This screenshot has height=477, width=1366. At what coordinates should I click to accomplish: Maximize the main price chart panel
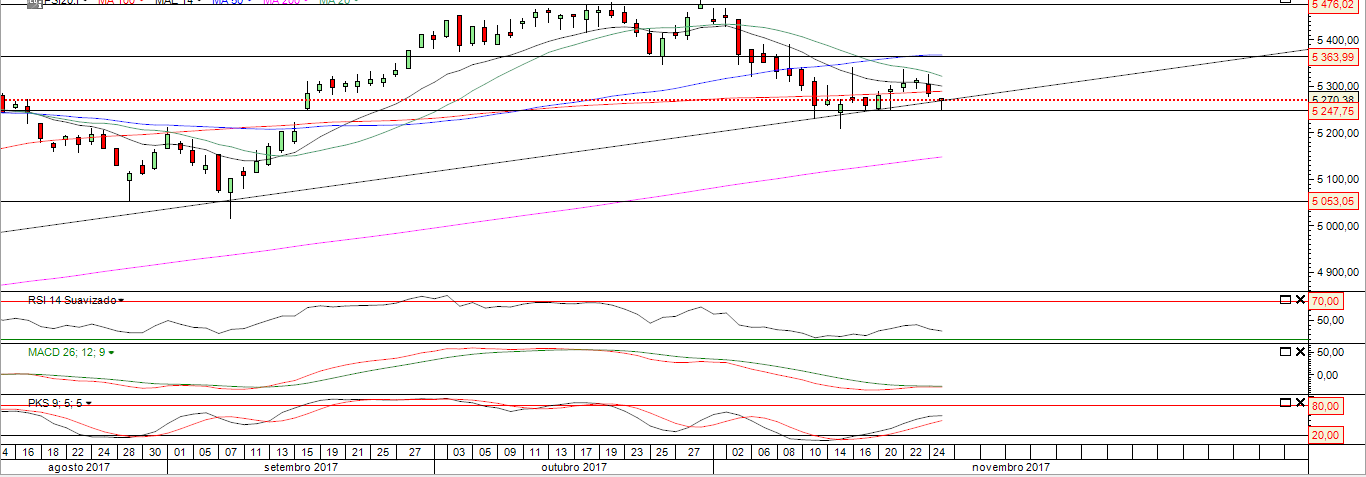click(x=1286, y=2)
